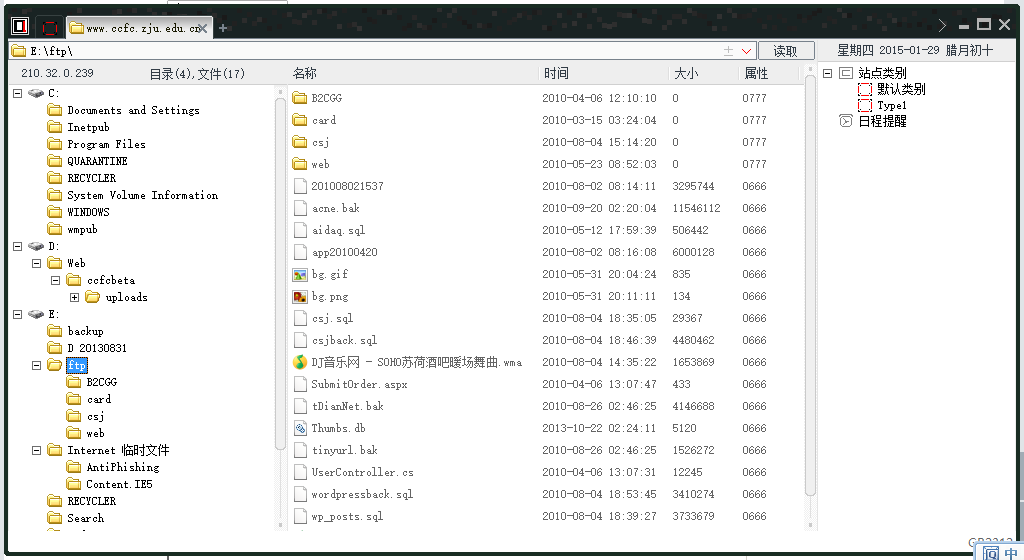Collapse the C: drive node
The width and height of the screenshot is (1024, 560).
(18, 93)
